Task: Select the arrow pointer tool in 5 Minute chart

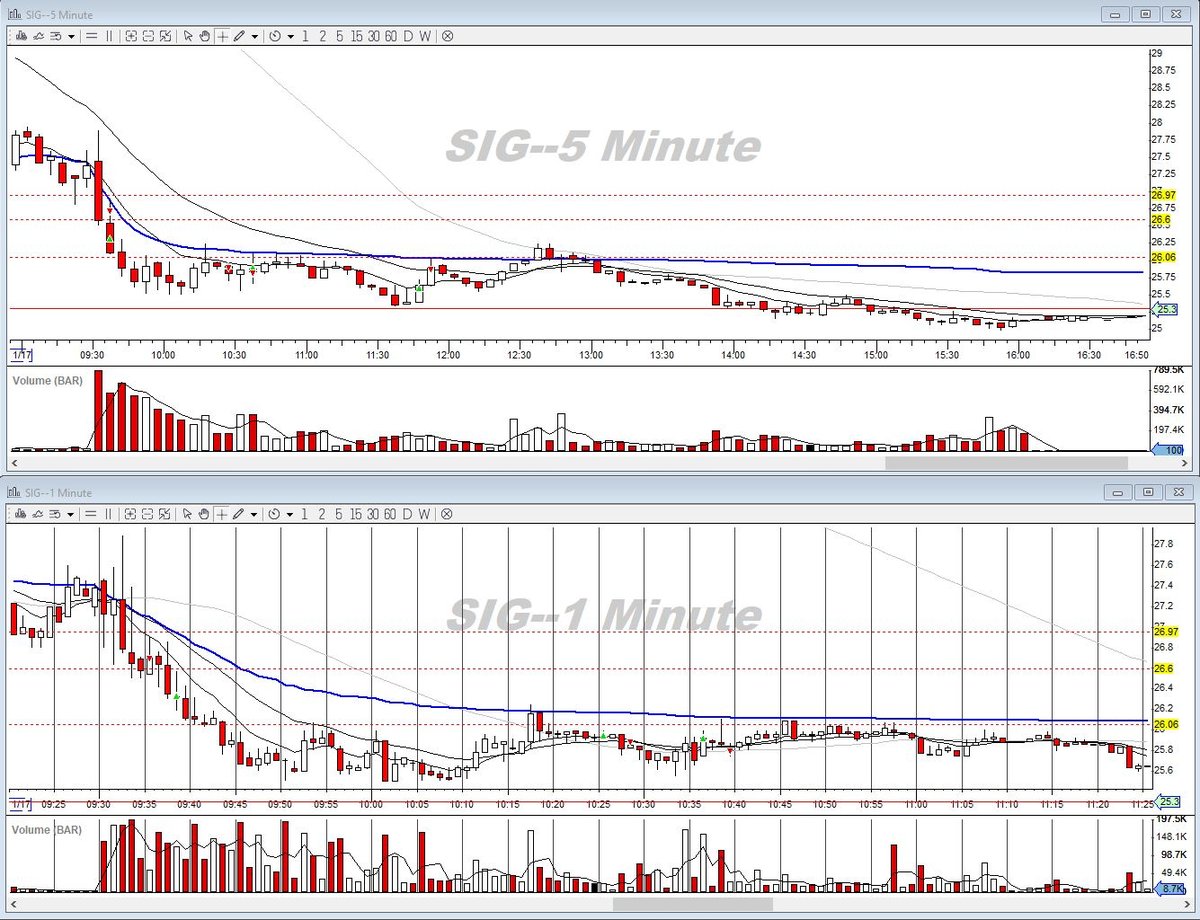Action: pyautogui.click(x=188, y=36)
